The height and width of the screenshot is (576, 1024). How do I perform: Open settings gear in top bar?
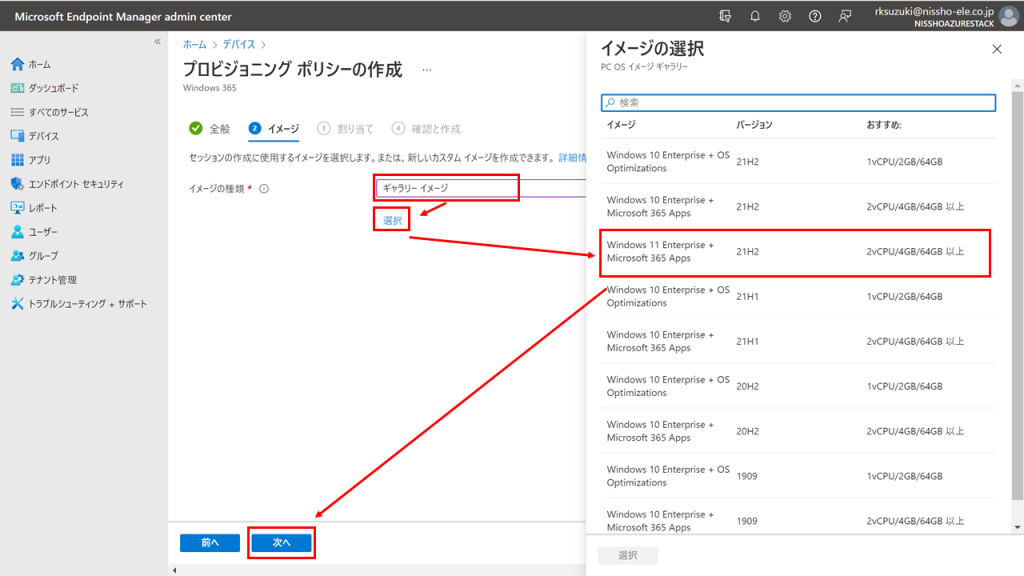785,16
